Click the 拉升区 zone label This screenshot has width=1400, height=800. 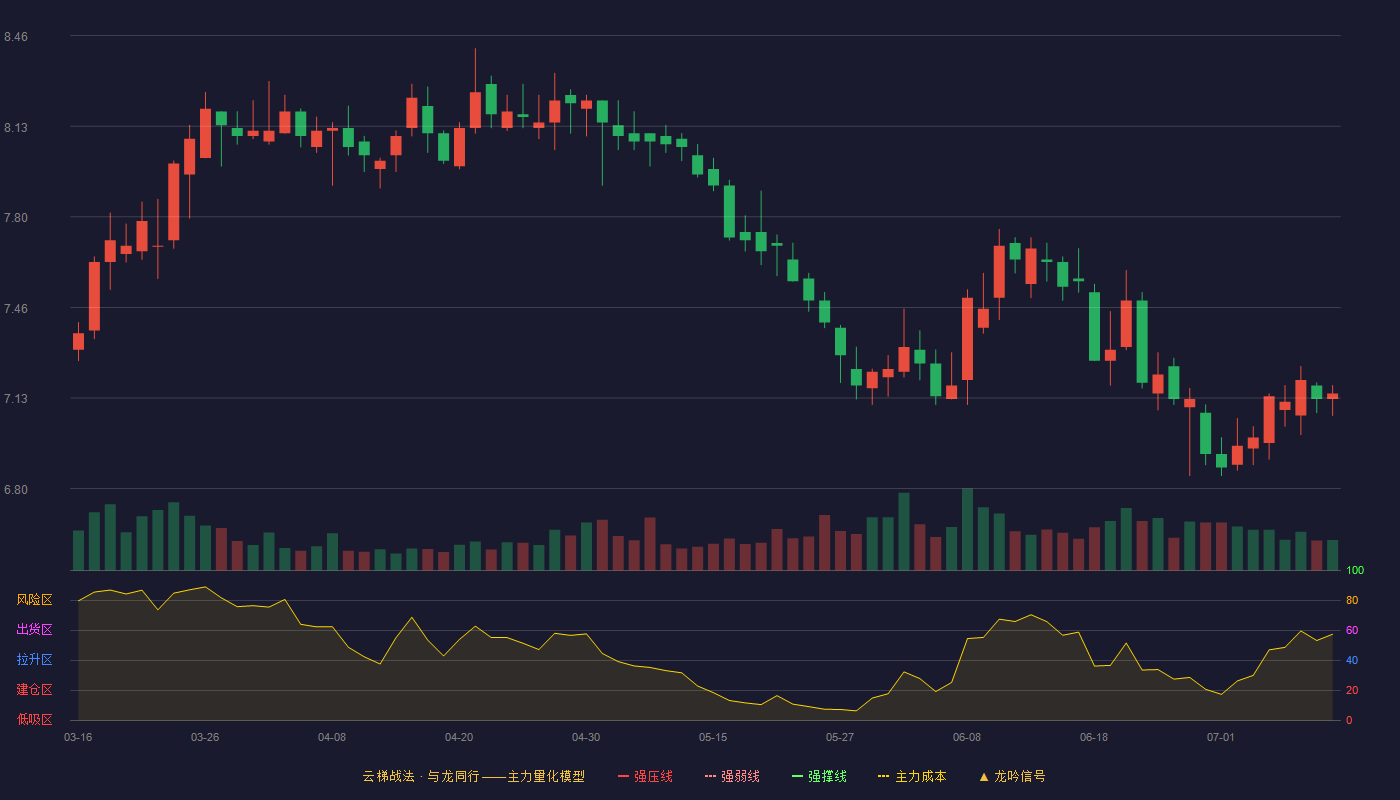pyautogui.click(x=34, y=660)
